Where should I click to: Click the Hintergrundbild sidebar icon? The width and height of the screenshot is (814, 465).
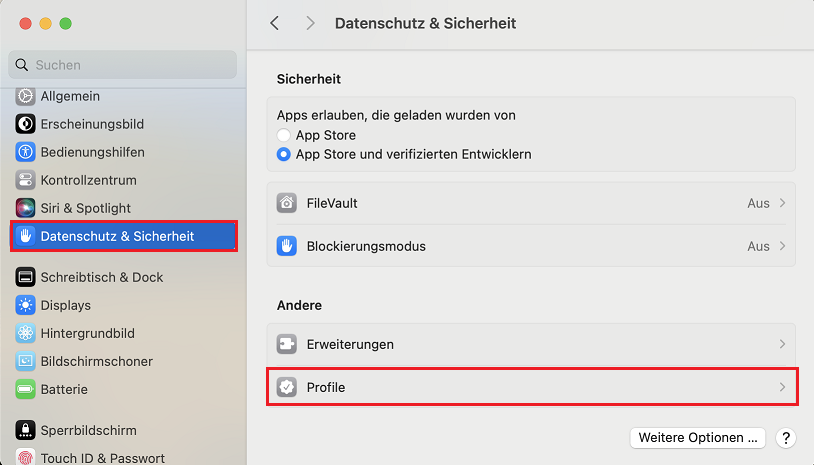pos(25,333)
